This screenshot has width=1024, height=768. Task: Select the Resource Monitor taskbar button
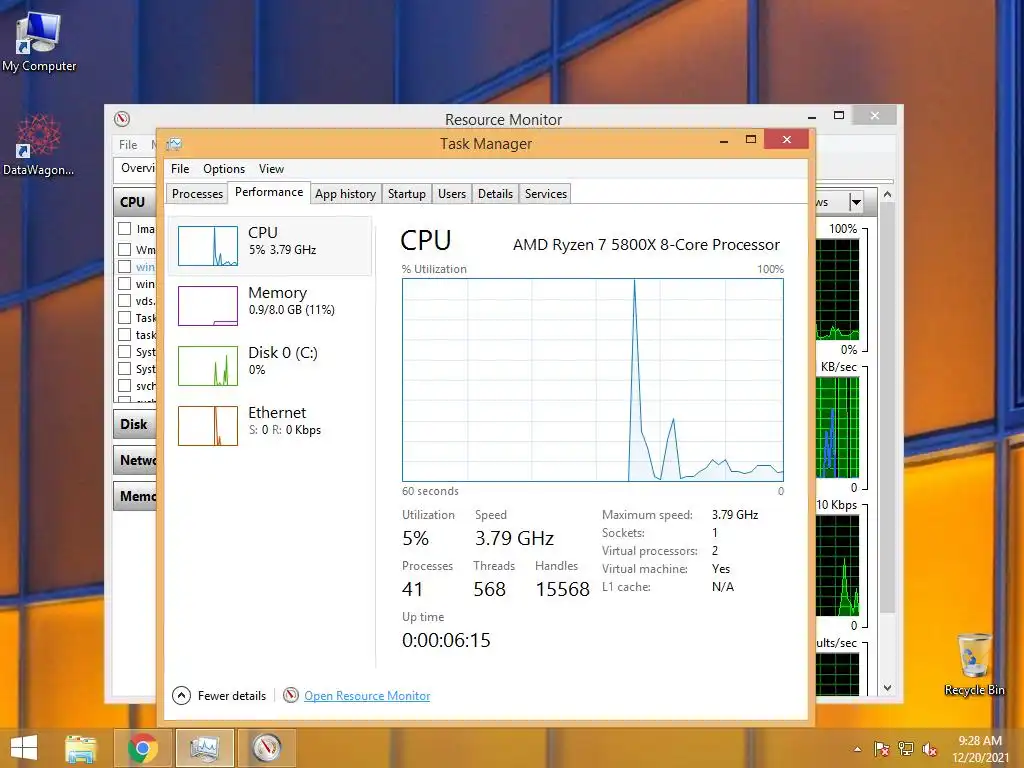click(x=266, y=748)
